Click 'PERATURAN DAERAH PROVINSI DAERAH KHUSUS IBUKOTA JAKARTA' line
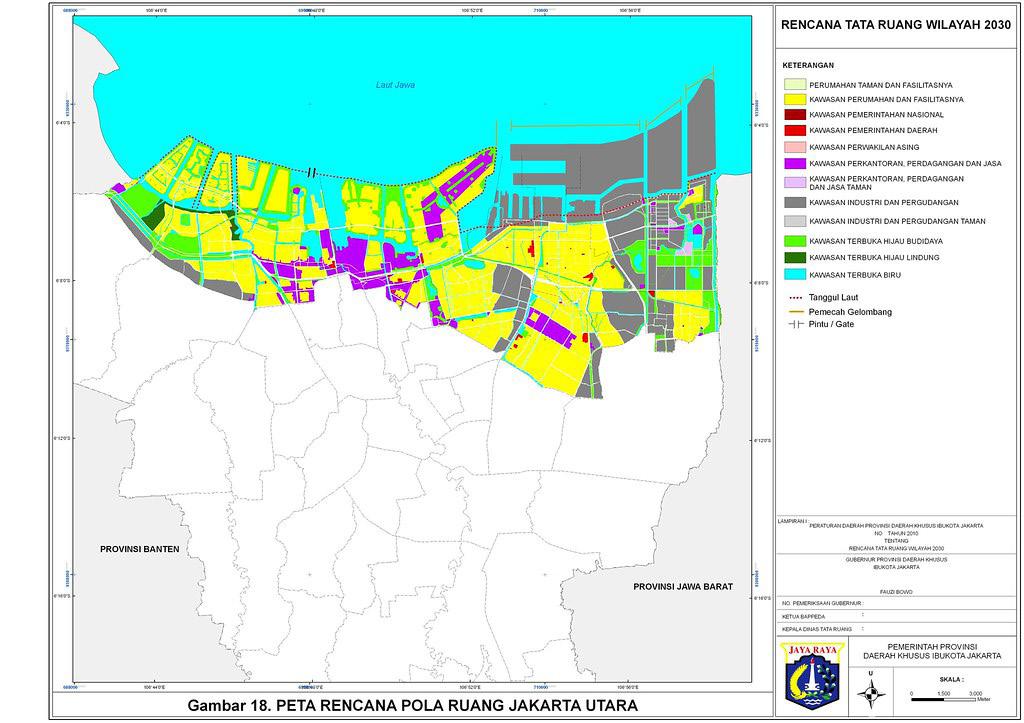Image resolution: width=1024 pixels, height=723 pixels. pos(896,526)
